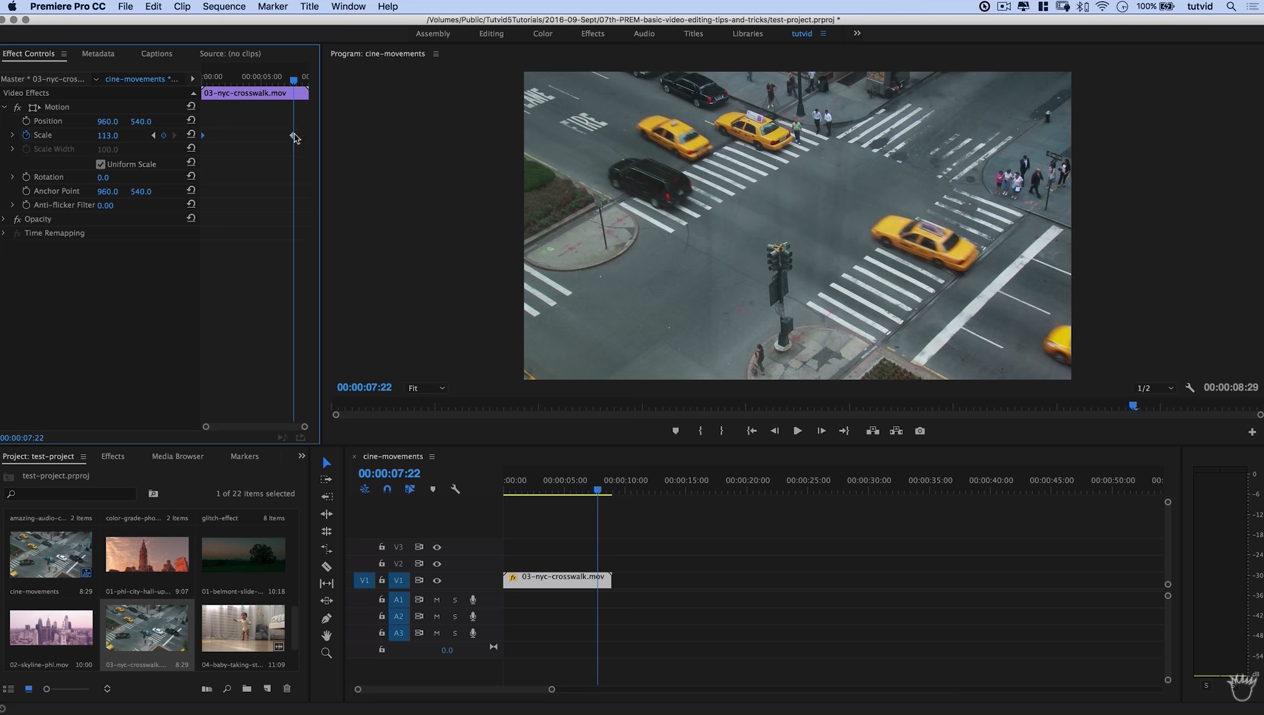Click Scale keyframe diamond in Effect Controls
1264x715 pixels.
293,135
